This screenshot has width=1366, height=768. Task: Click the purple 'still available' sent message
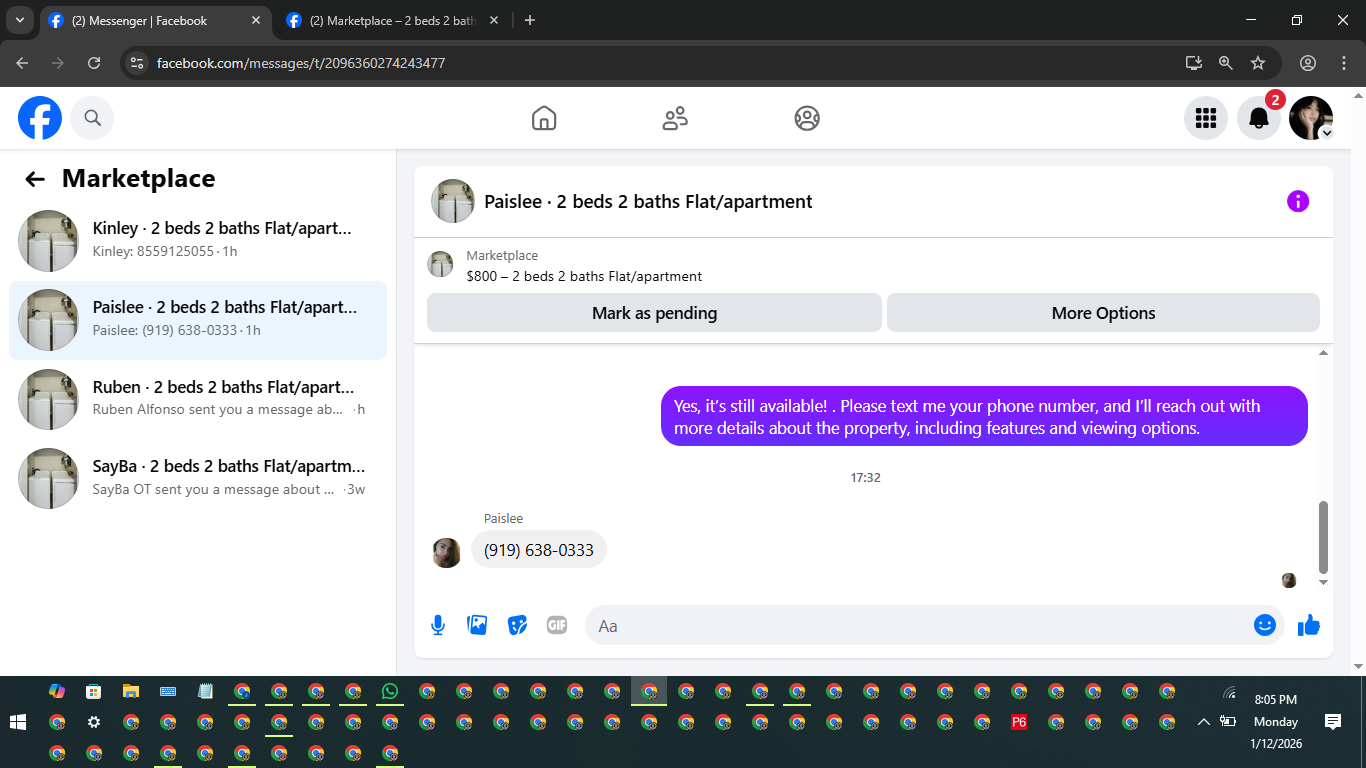[984, 417]
